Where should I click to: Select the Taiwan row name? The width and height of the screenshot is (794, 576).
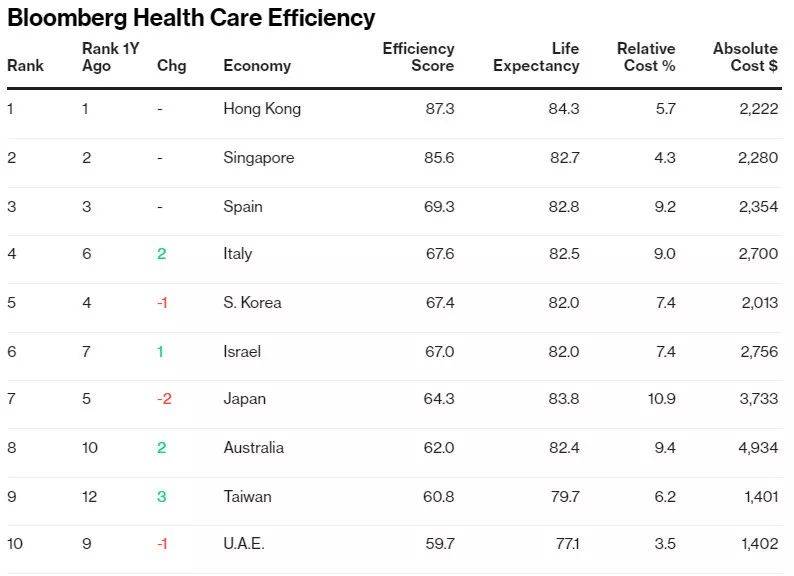pyautogui.click(x=247, y=496)
